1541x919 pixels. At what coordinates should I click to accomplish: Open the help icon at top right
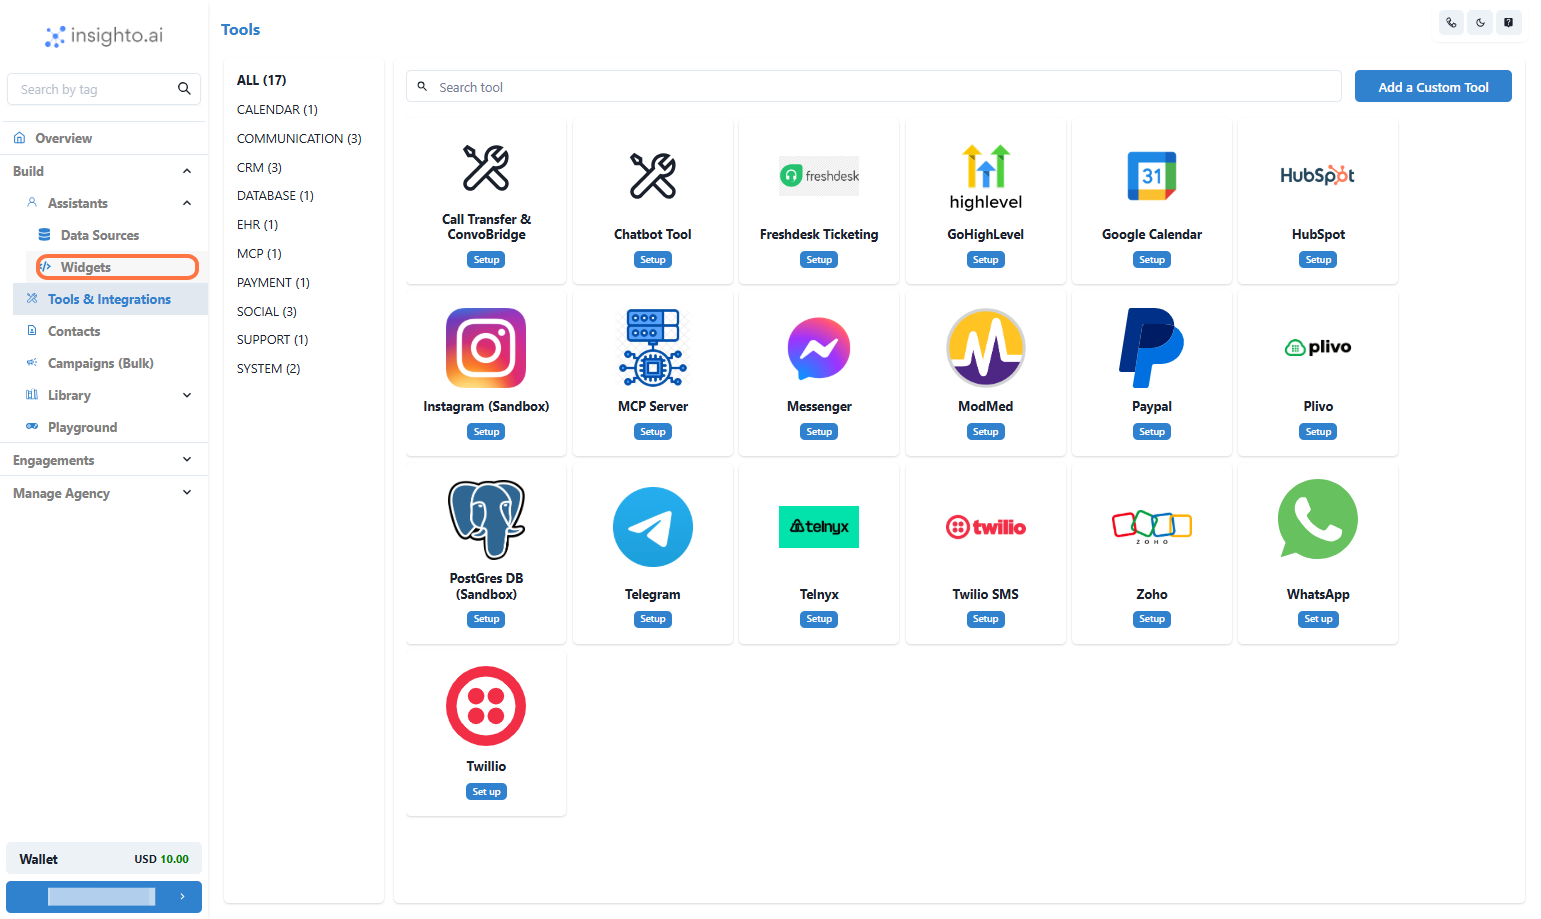[1508, 22]
